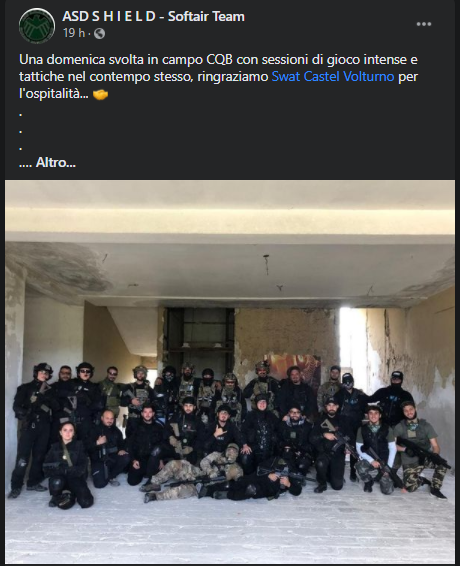
Task: Click the dark elevator shaft in the photo
Action: coord(199,338)
